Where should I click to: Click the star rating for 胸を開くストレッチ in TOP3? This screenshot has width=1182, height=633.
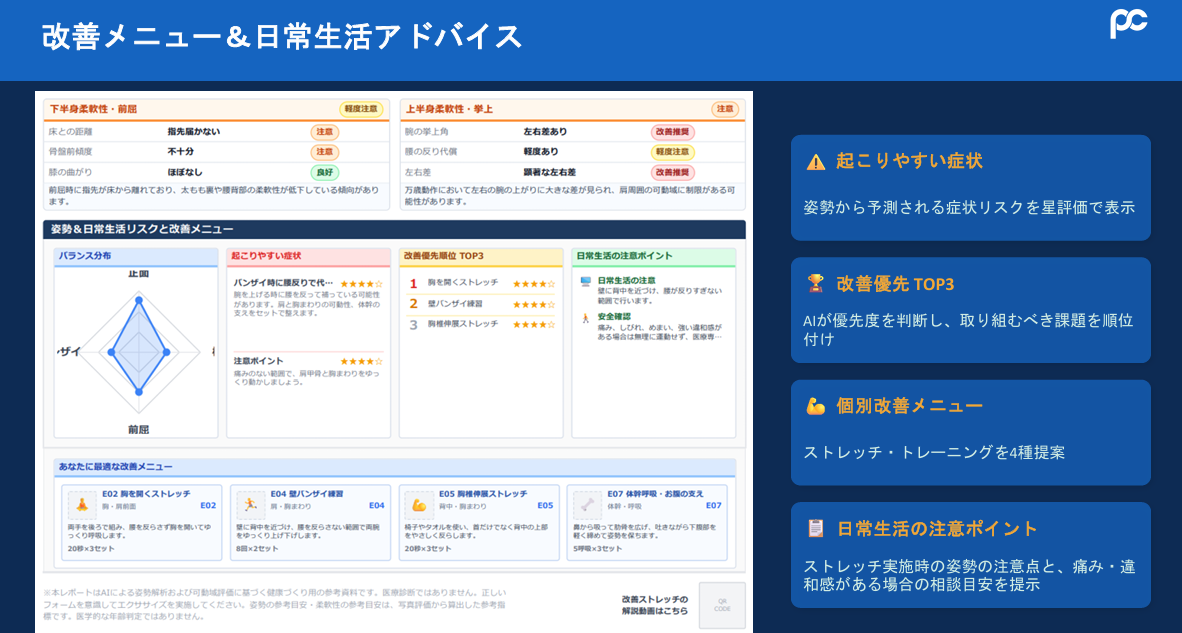[x=534, y=284]
